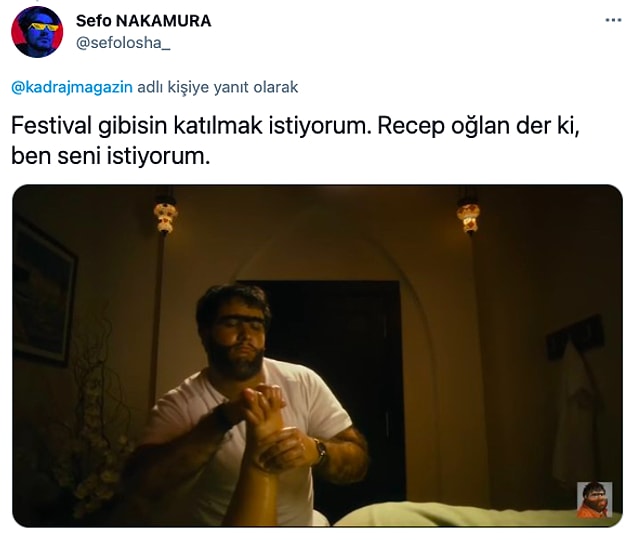
Task: Click the second line "ben seni istiyorum."
Action: click(111, 156)
